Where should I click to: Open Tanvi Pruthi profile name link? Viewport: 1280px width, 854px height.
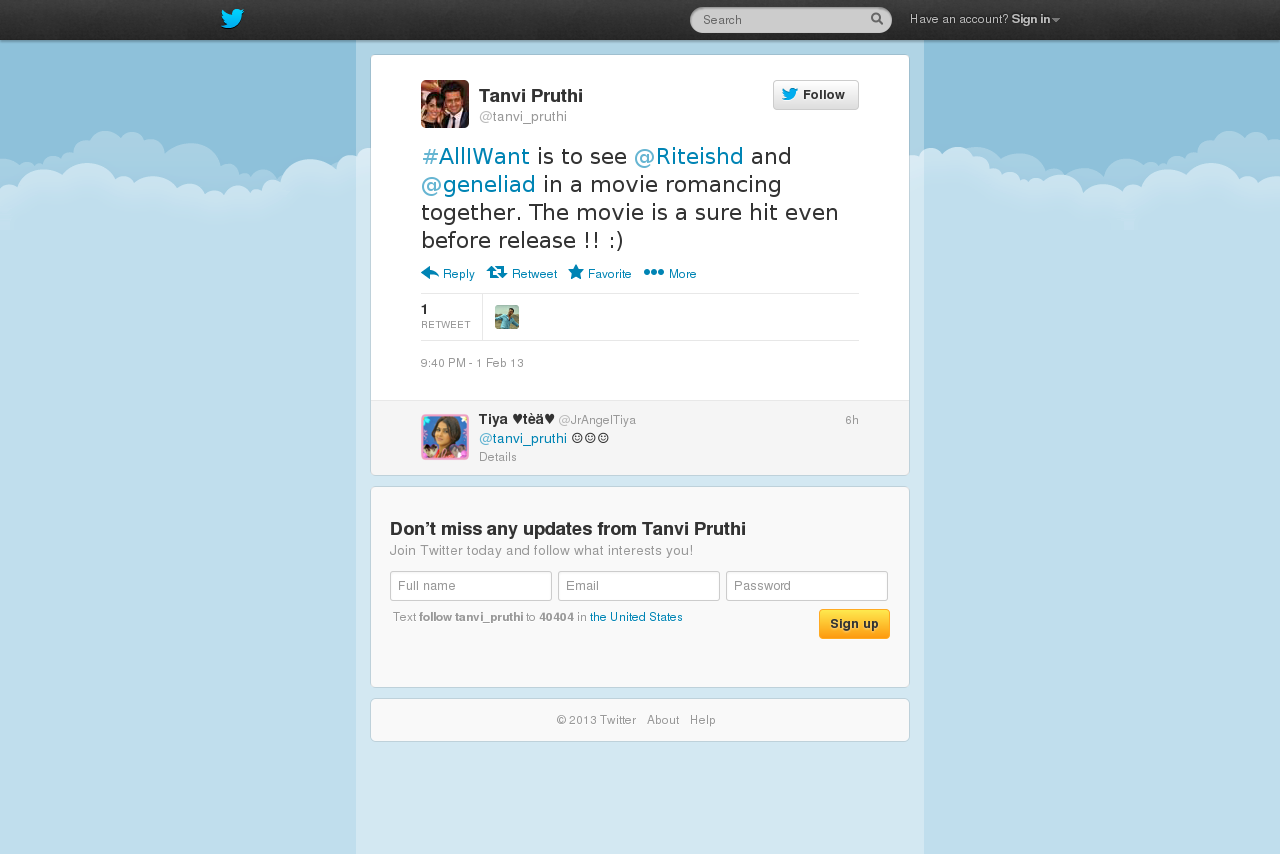[531, 96]
